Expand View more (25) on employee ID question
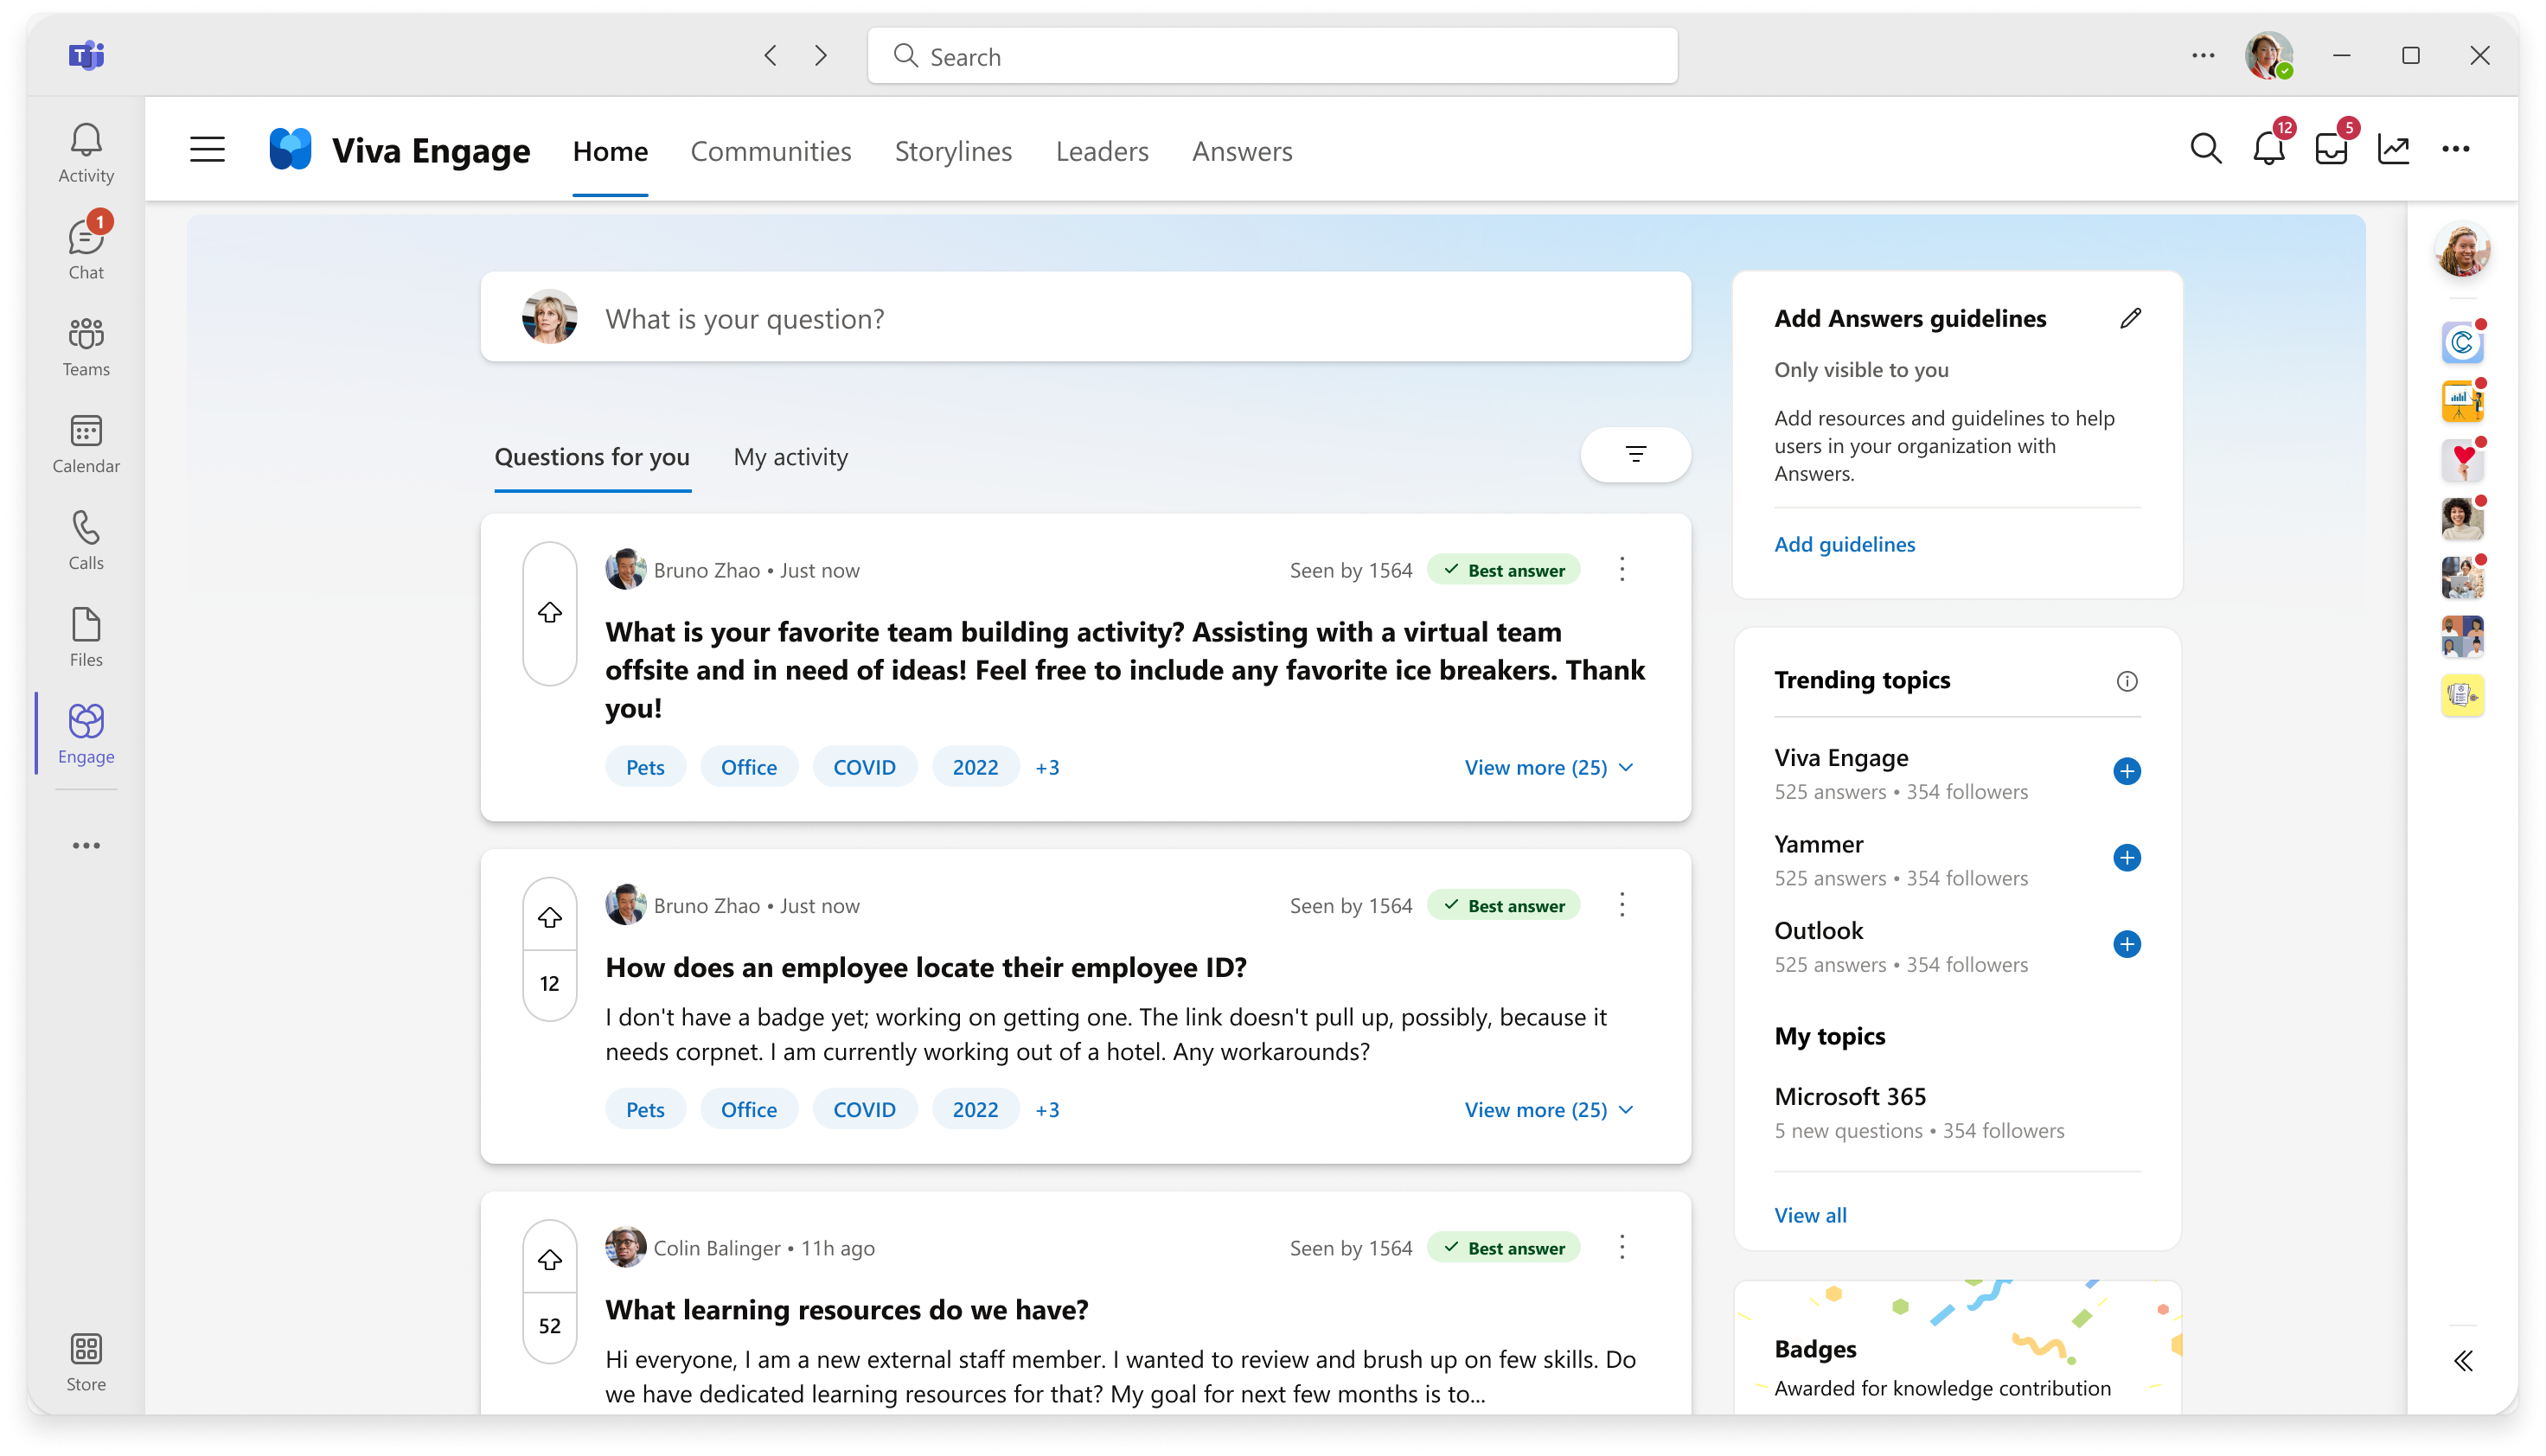The width and height of the screenshot is (2546, 1456). tap(1549, 1110)
